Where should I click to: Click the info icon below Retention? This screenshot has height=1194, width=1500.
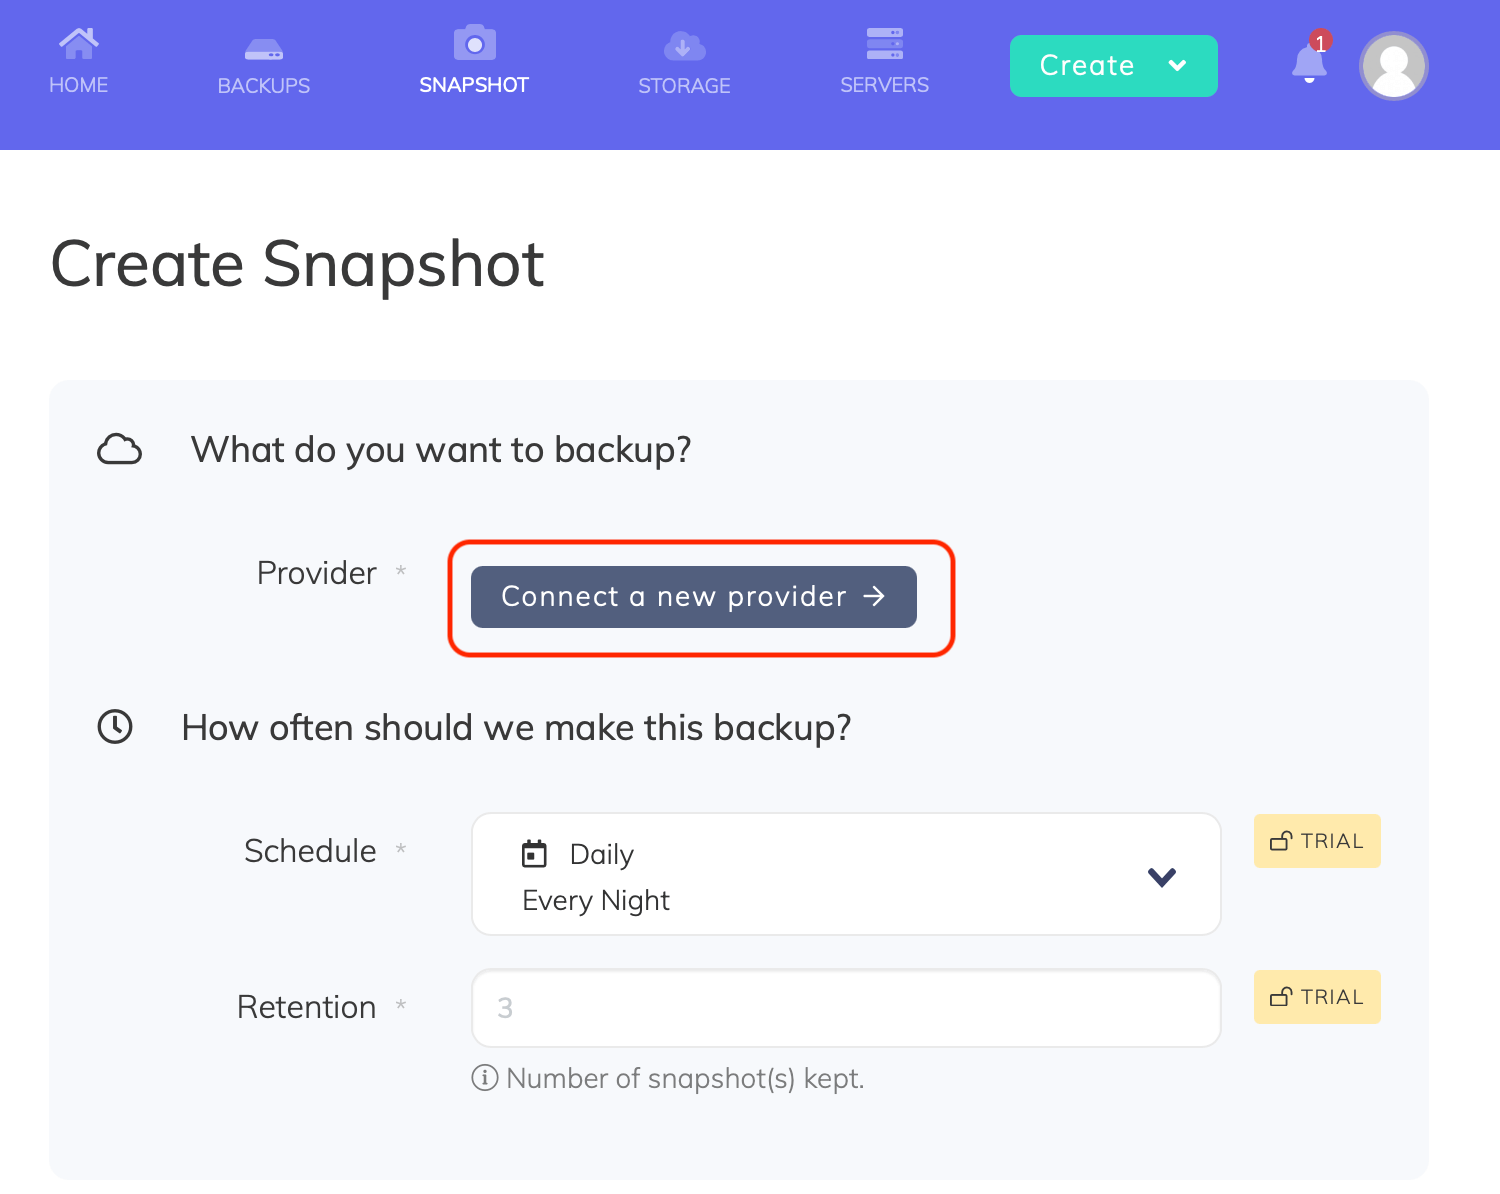(x=484, y=1079)
